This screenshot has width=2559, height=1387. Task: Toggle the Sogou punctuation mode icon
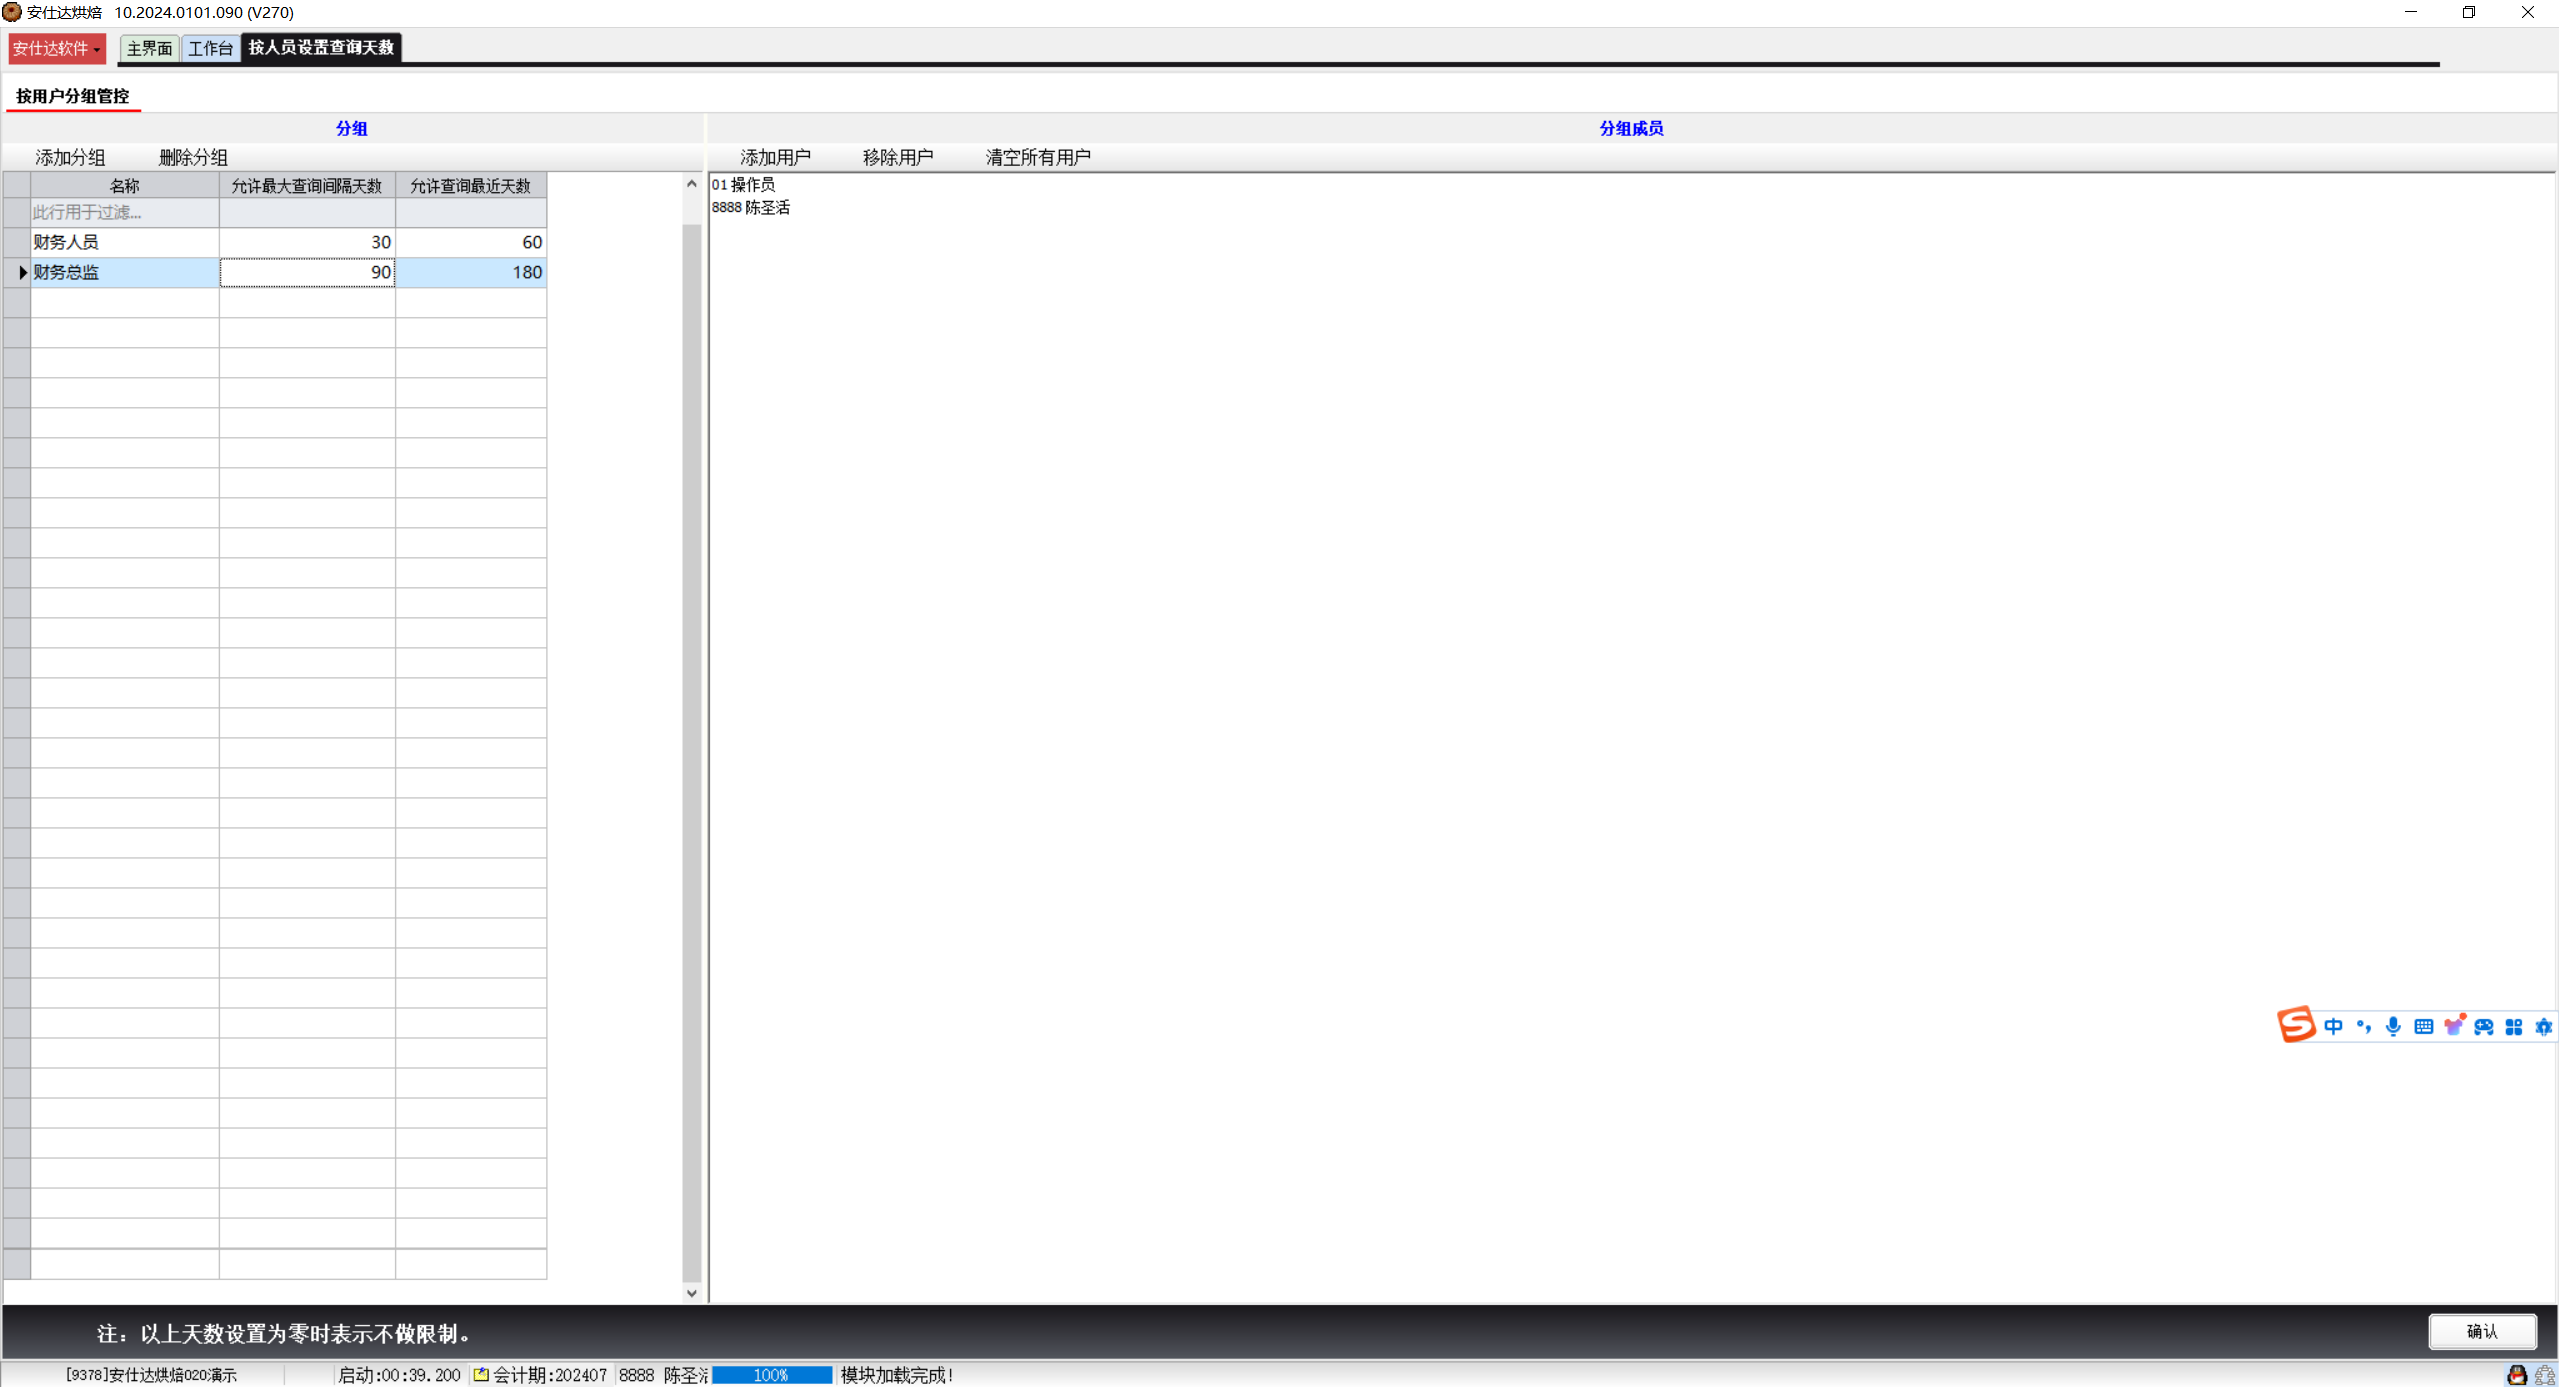pos(2363,1027)
